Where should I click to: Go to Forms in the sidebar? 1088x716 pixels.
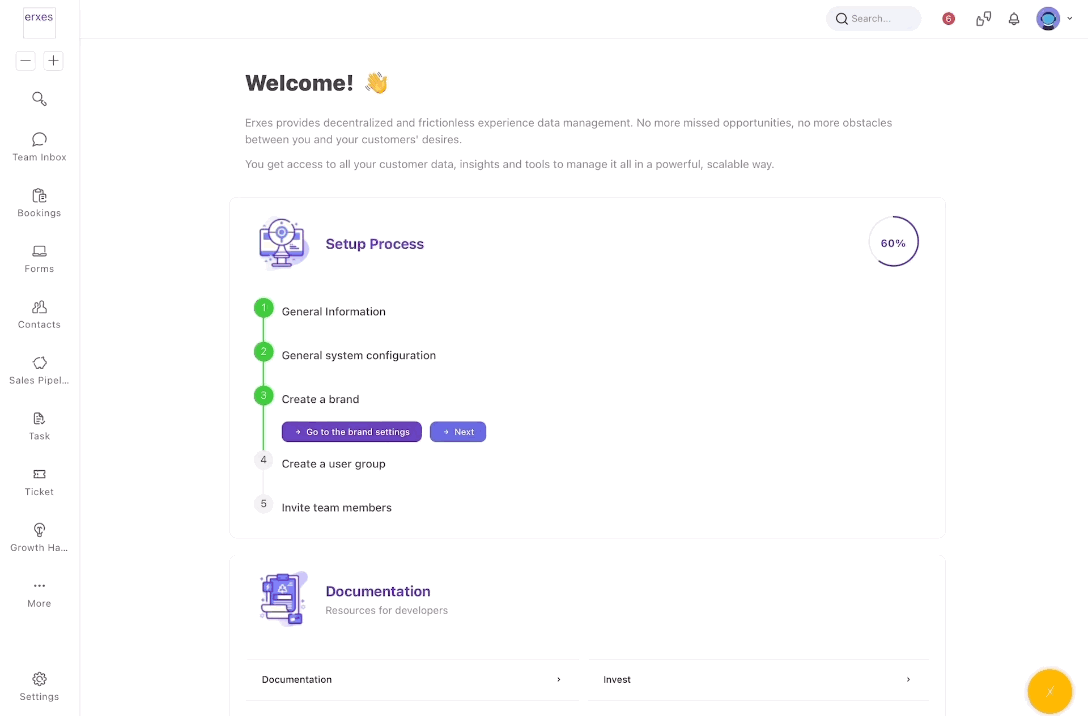pyautogui.click(x=39, y=259)
